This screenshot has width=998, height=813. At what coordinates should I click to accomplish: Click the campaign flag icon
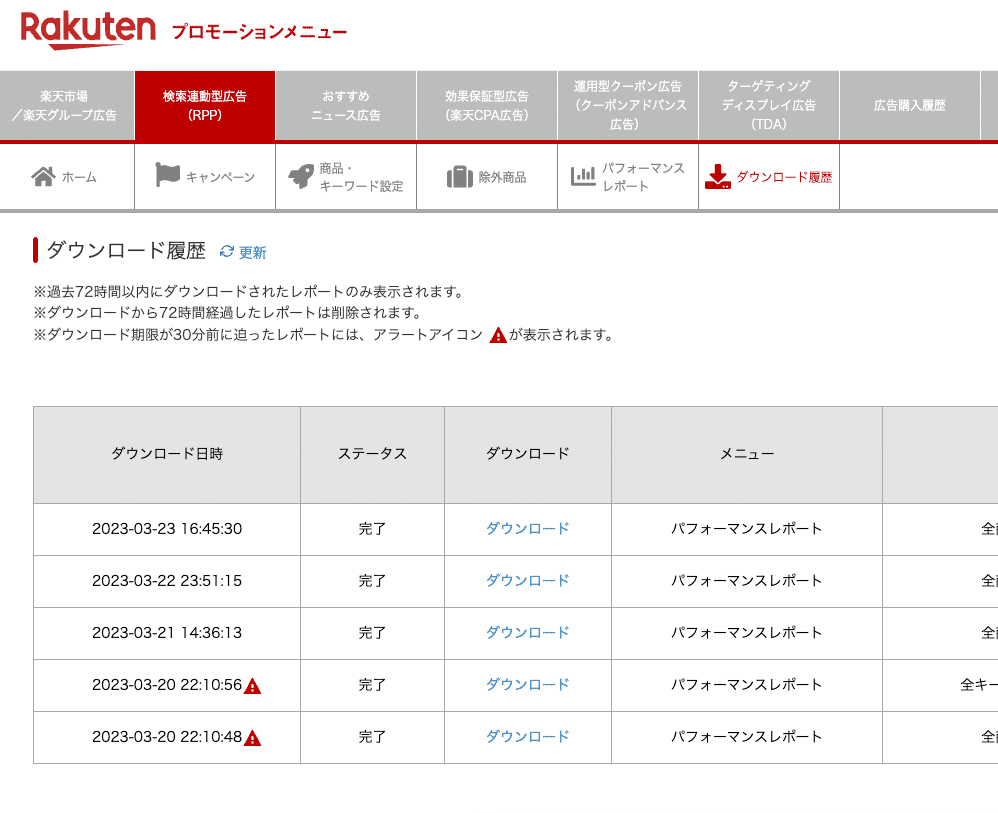167,175
